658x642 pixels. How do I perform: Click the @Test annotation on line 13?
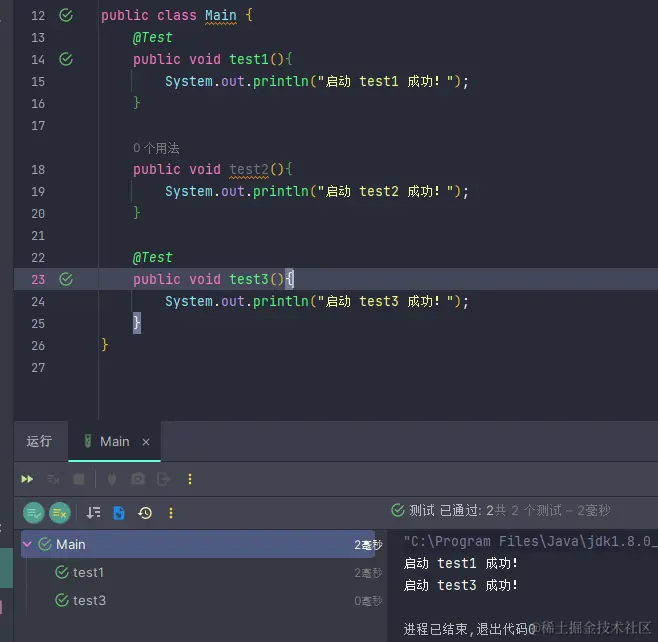point(153,37)
